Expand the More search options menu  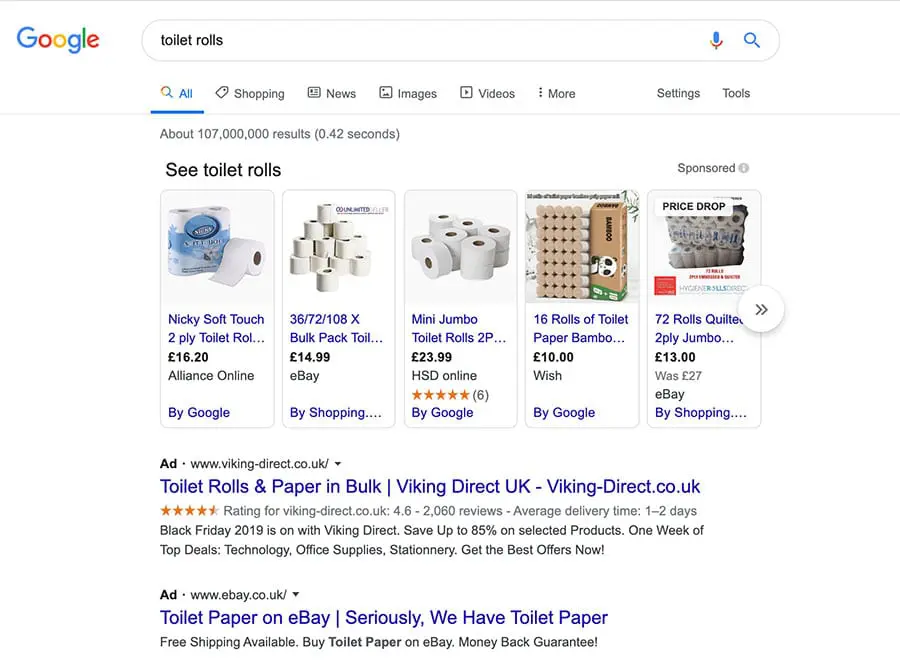(x=556, y=93)
